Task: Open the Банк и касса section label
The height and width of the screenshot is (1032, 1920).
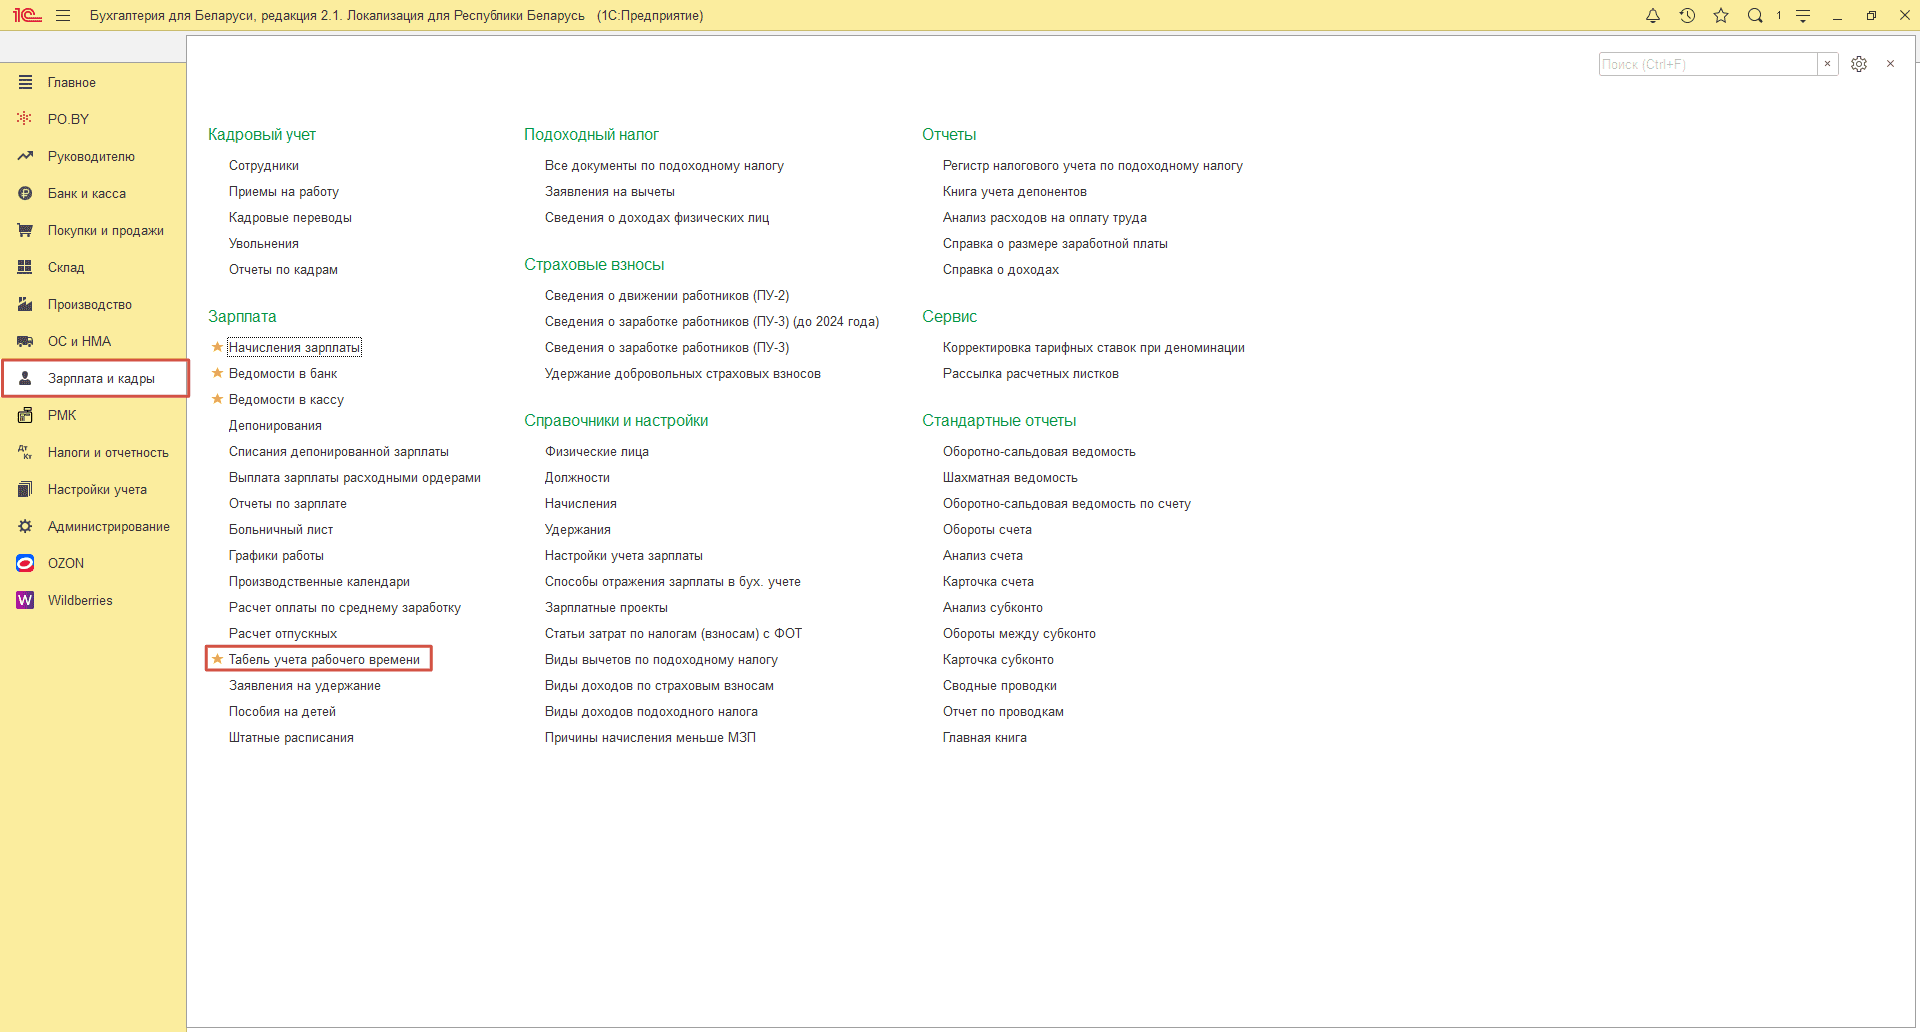Action: coord(87,193)
